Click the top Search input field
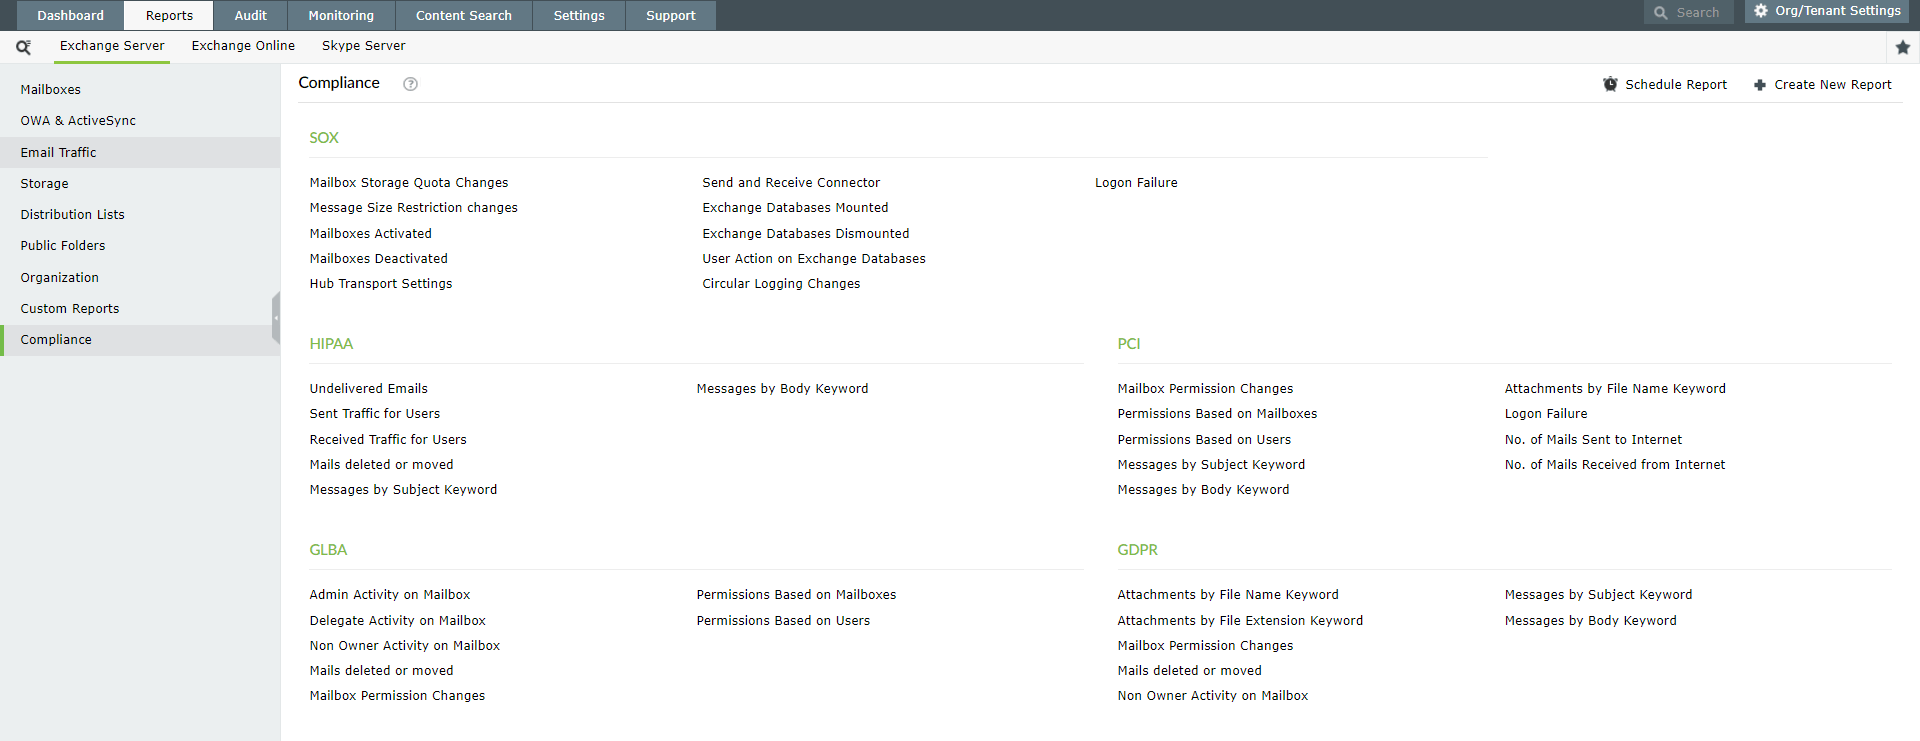The height and width of the screenshot is (741, 1920). 1689,13
